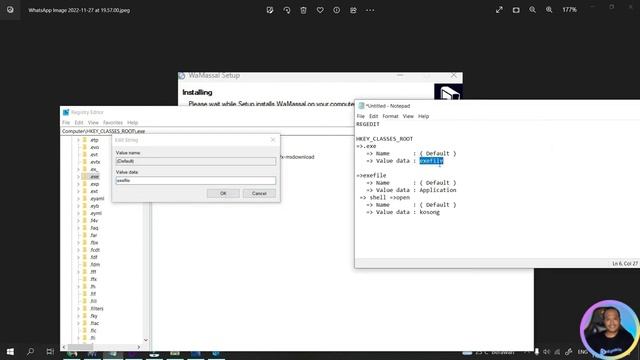
Task: Select the .evtx key in registry tree
Action: click(x=95, y=162)
